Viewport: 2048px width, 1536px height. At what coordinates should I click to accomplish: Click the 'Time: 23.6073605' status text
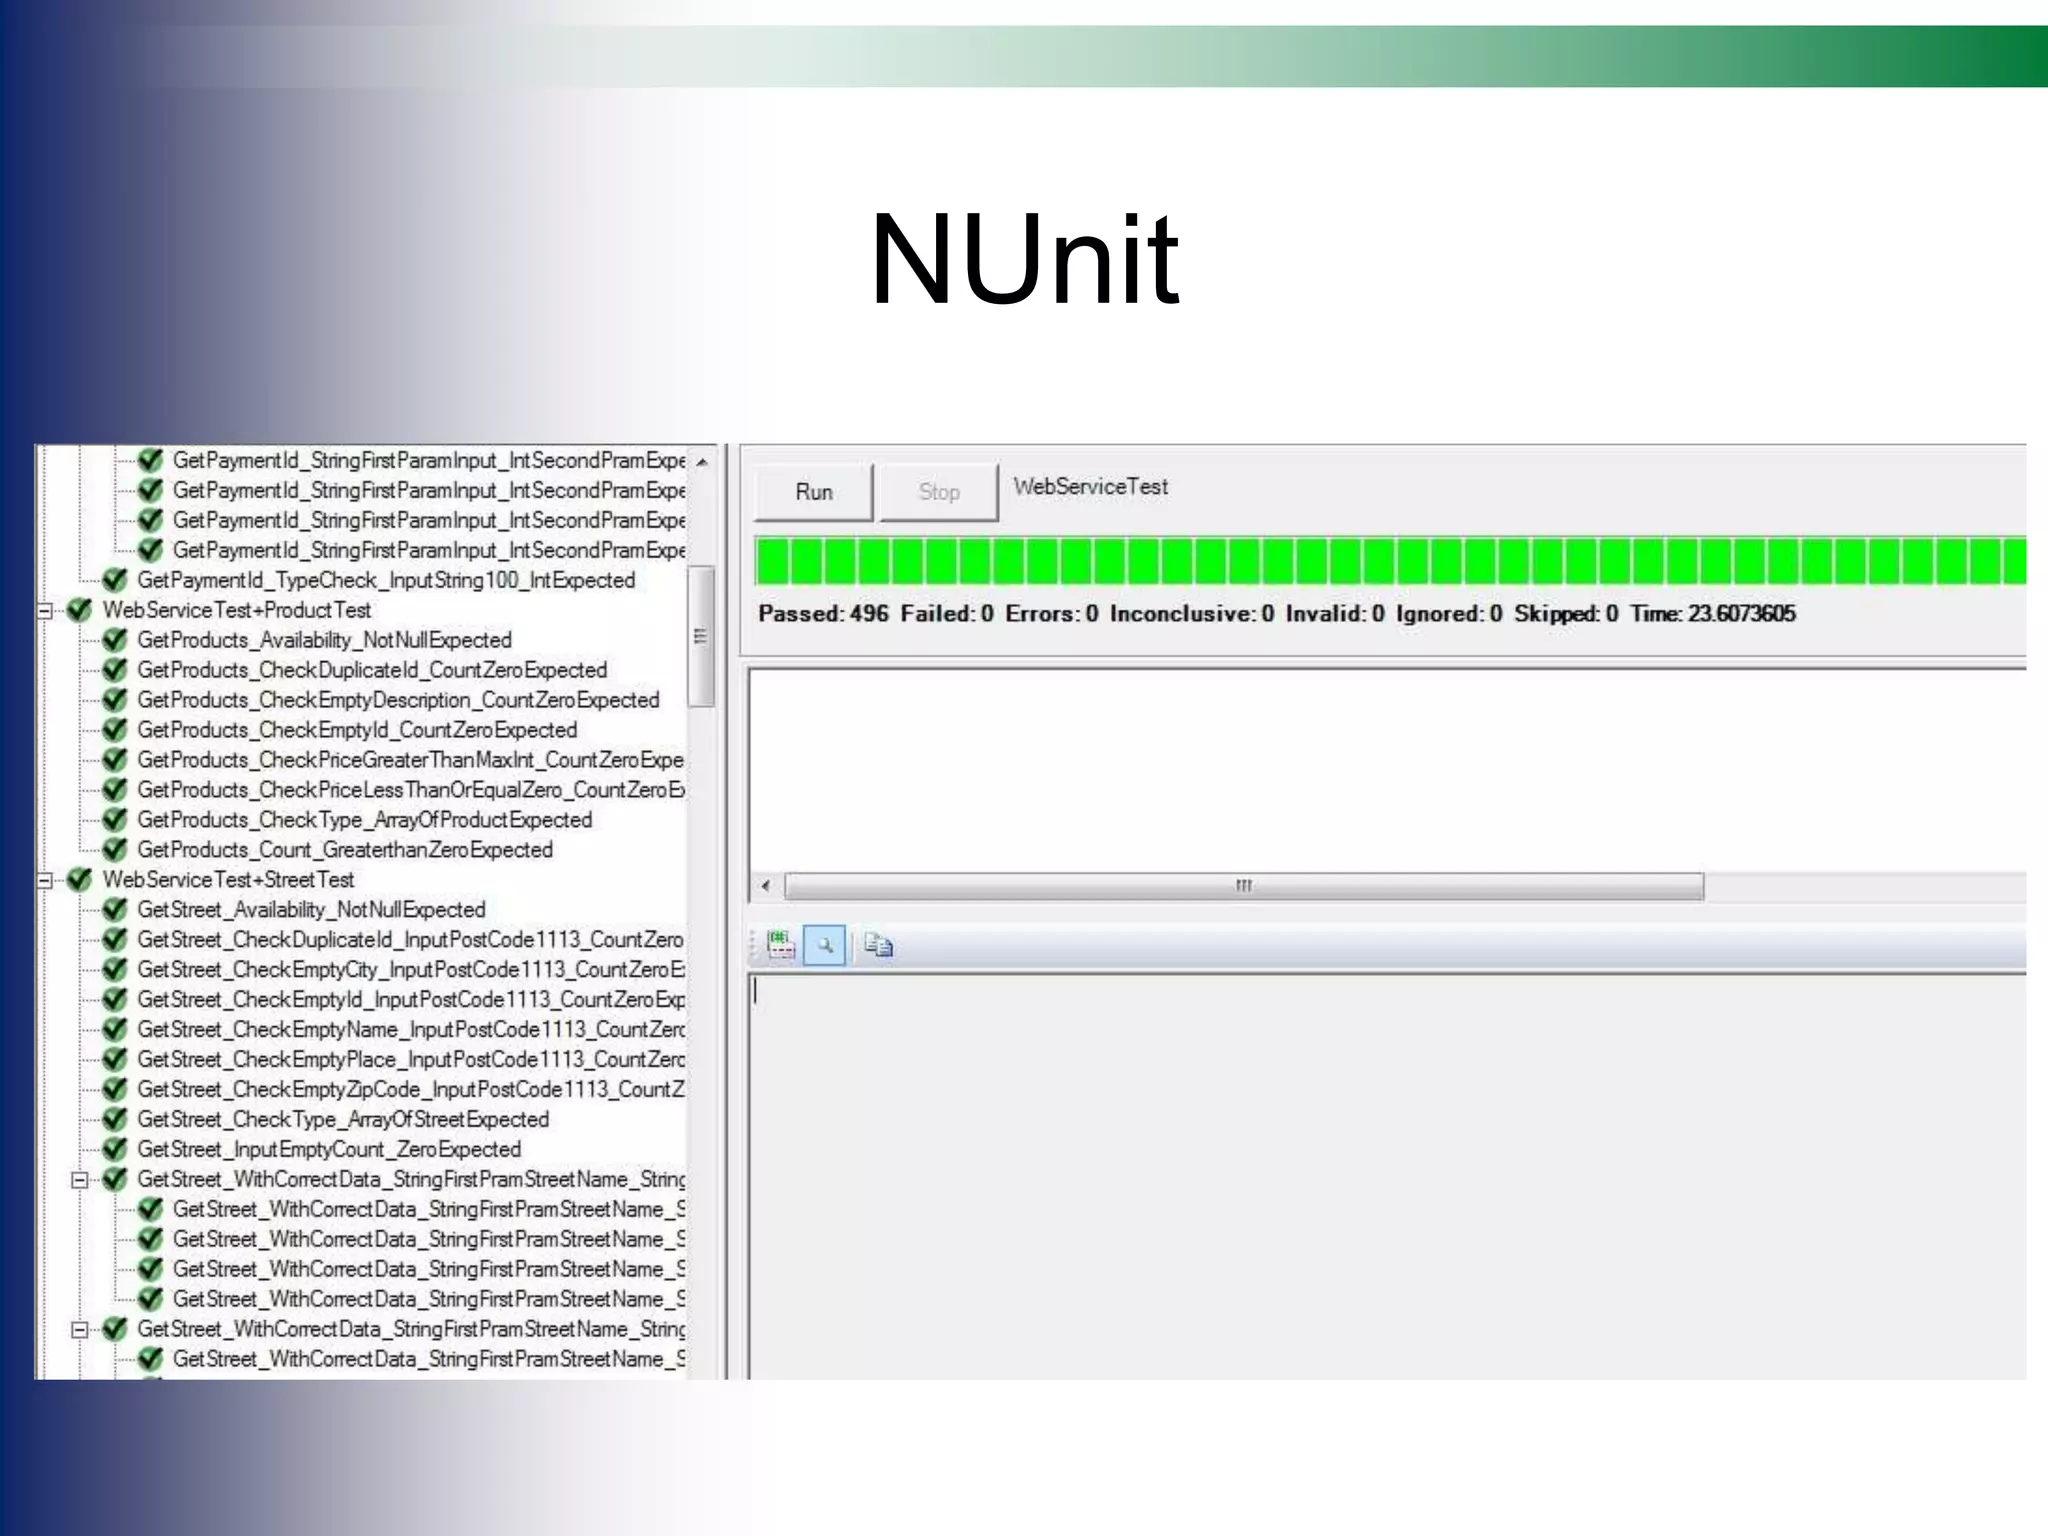[x=1713, y=614]
